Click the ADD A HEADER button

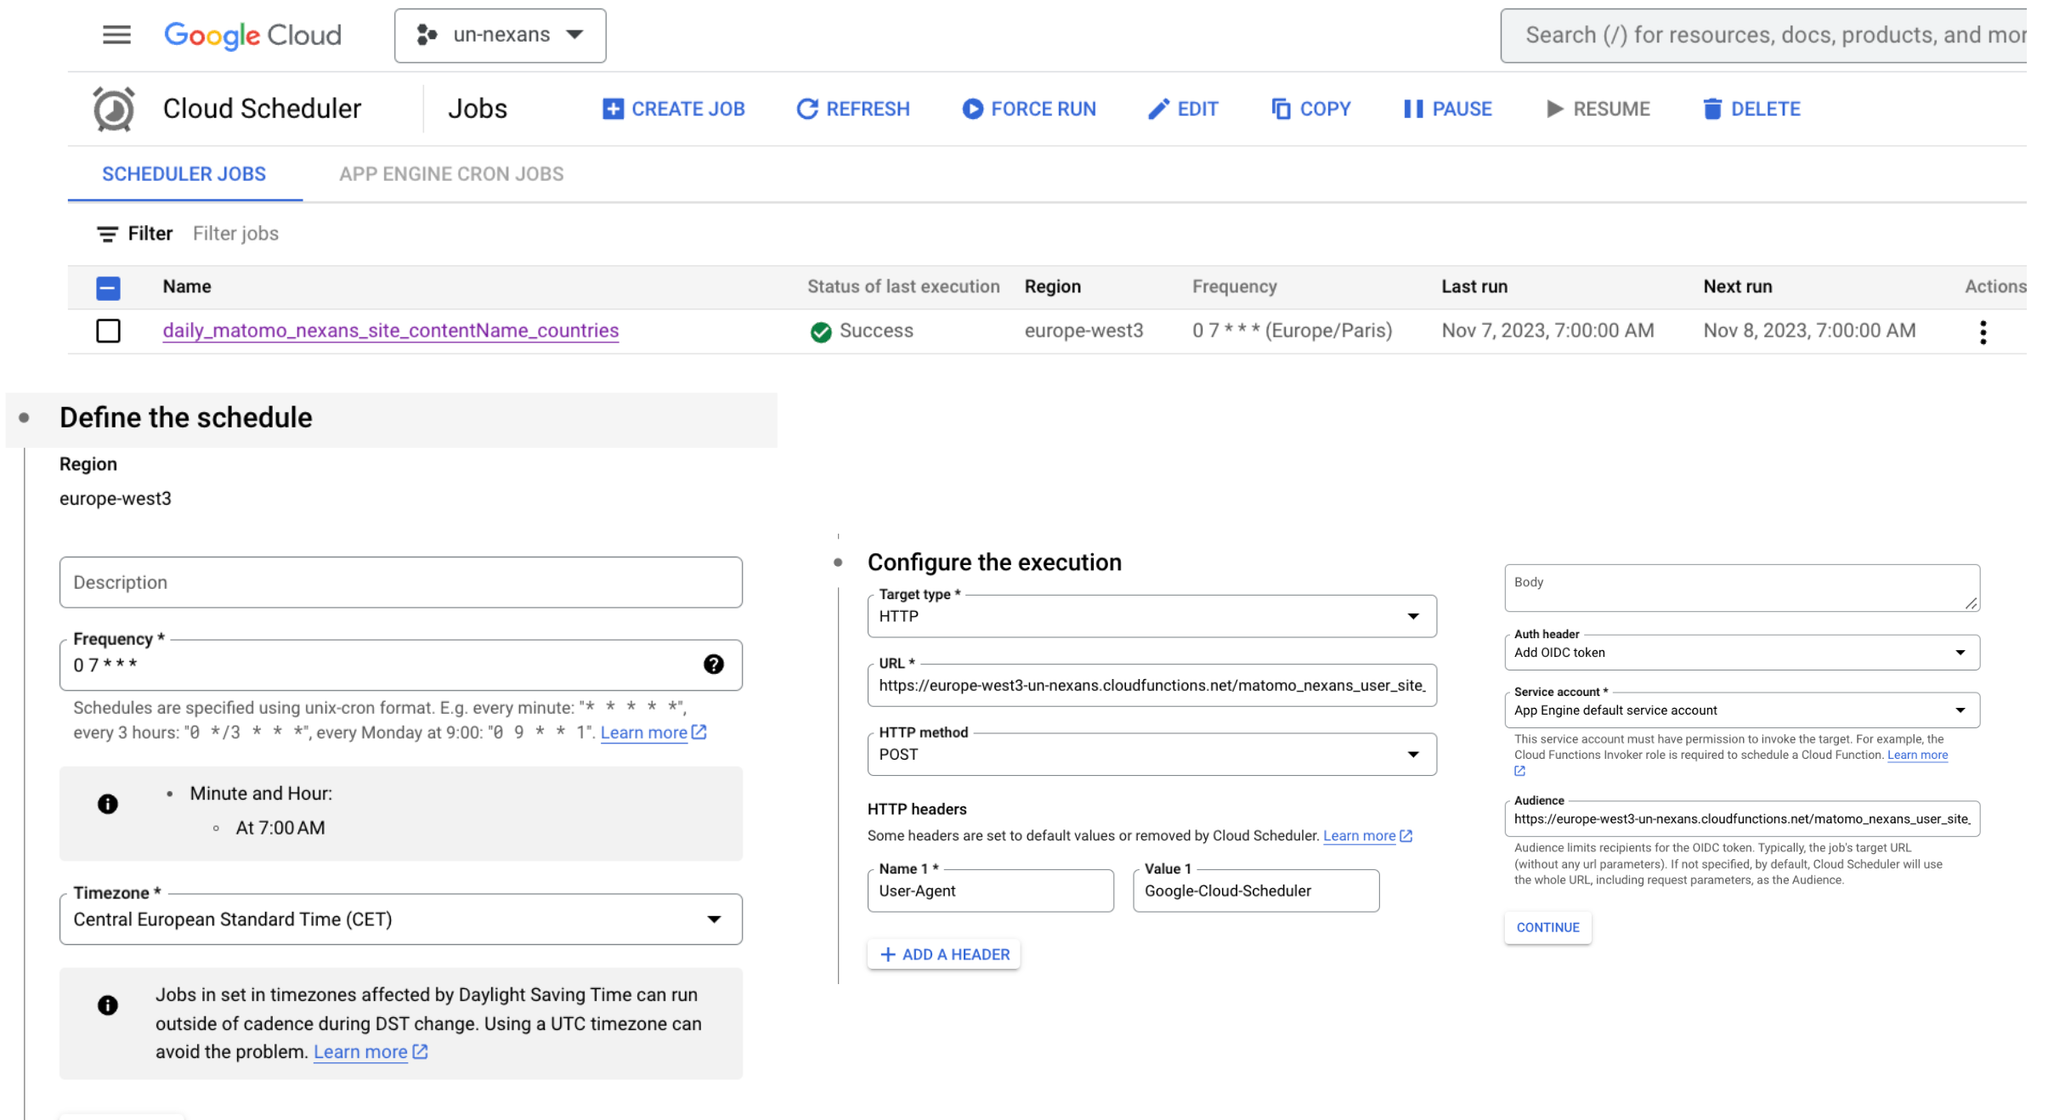coord(944,954)
